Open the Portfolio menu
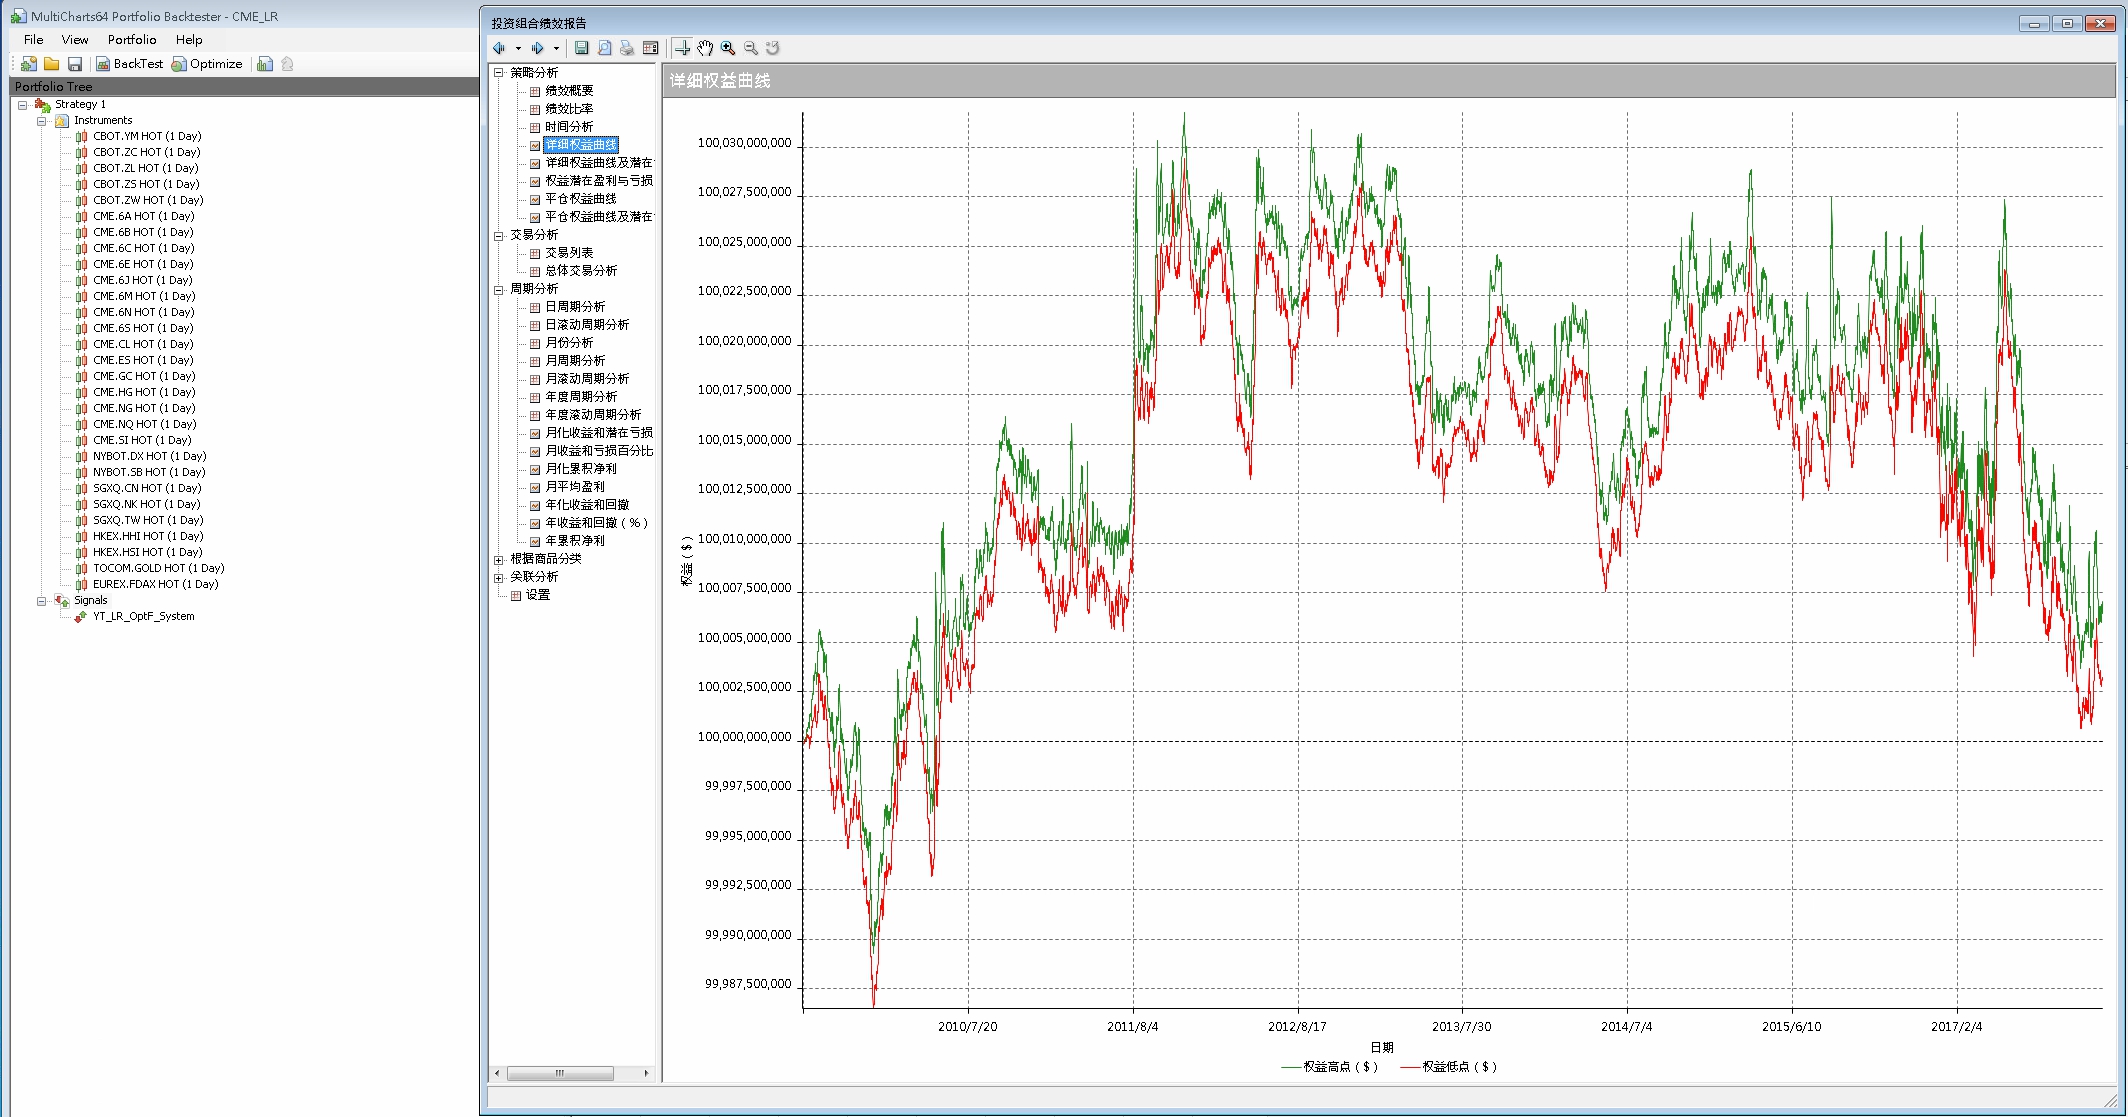Image resolution: width=2128 pixels, height=1117 pixels. point(132,40)
